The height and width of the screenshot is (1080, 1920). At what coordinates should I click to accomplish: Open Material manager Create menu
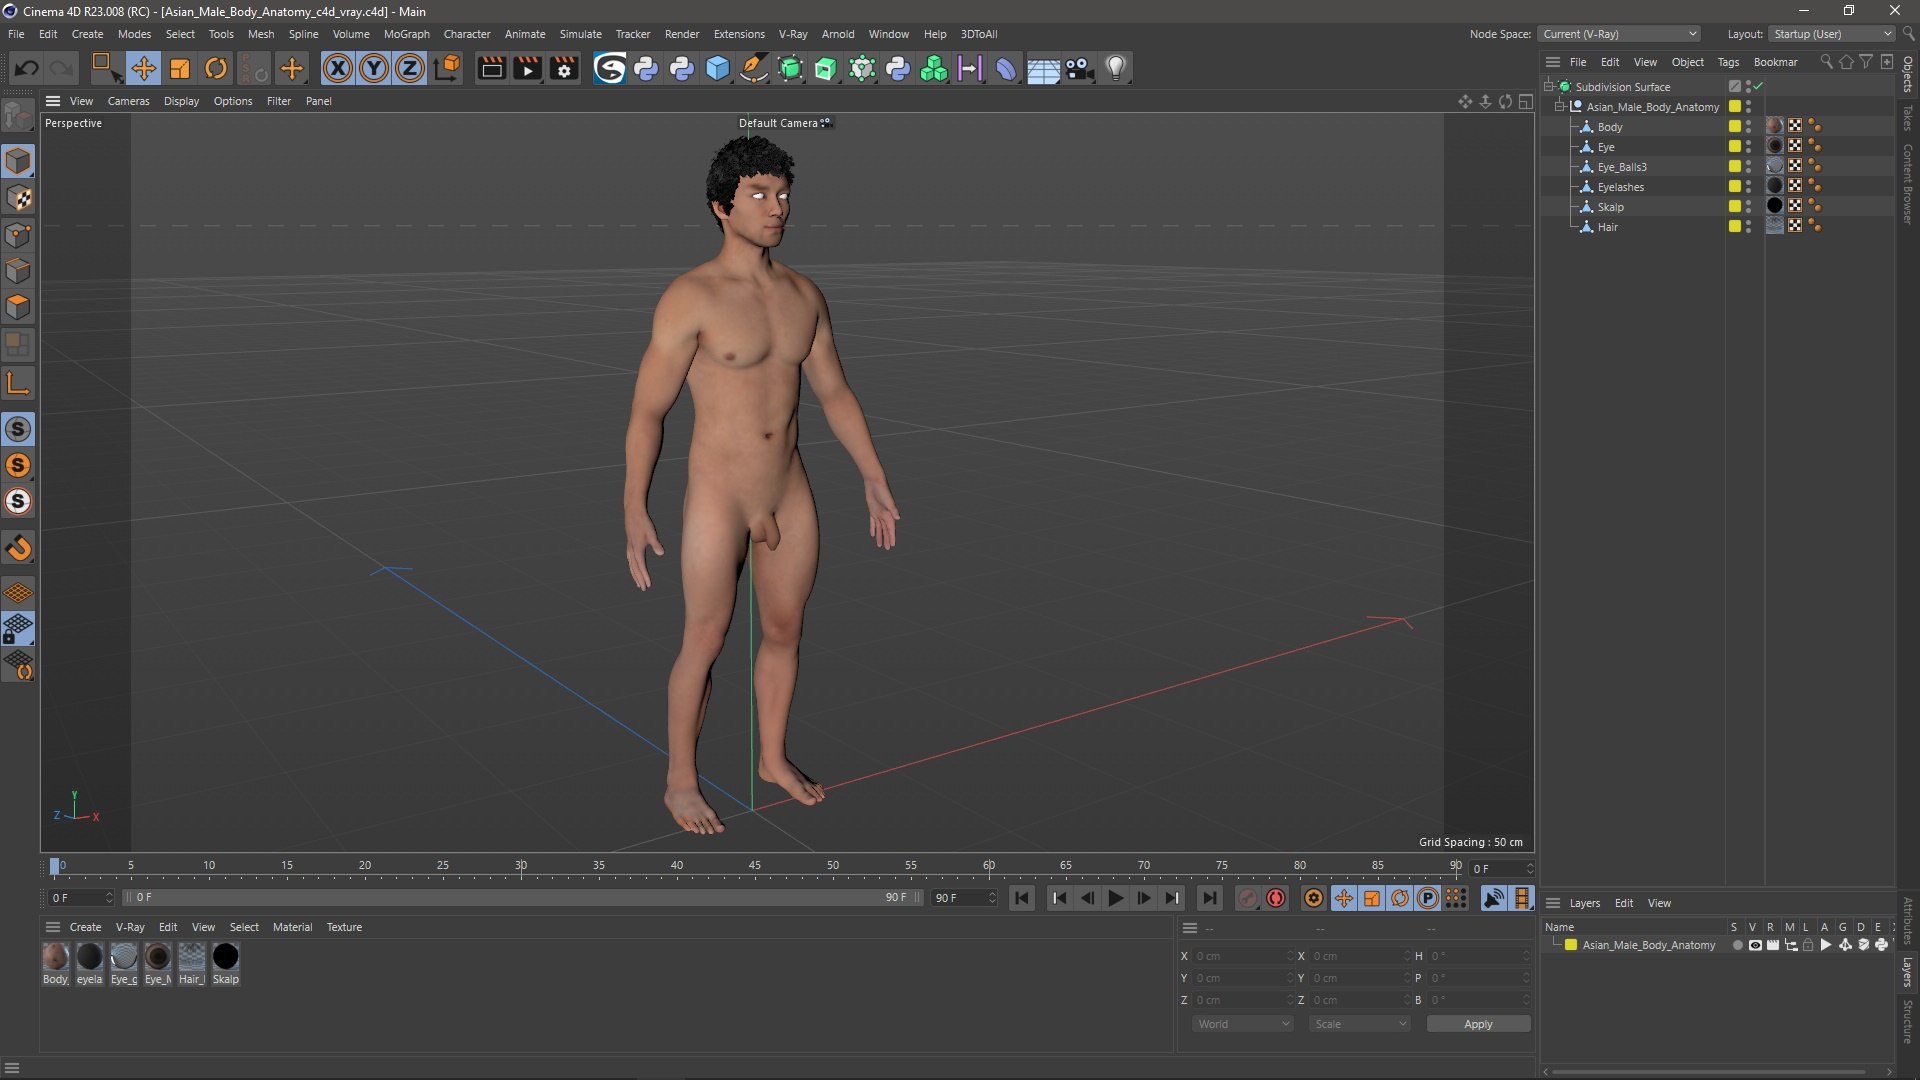pyautogui.click(x=85, y=927)
